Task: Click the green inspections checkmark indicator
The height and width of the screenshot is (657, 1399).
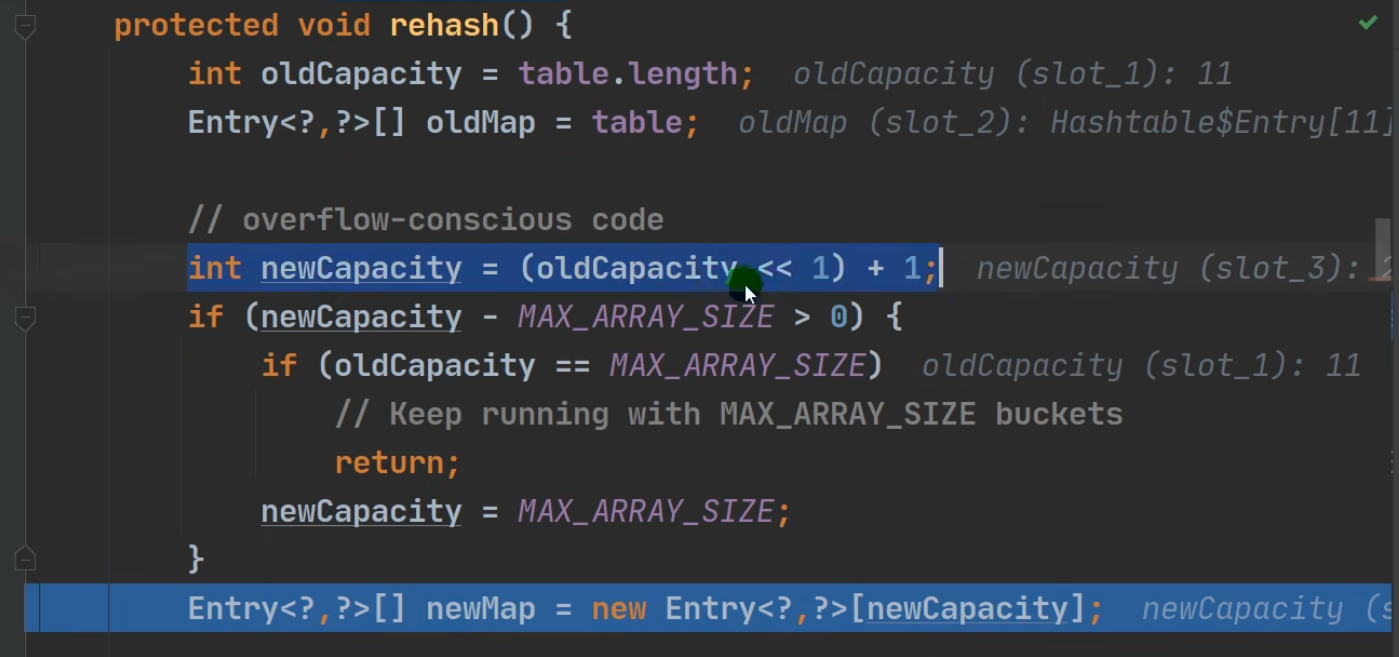Action: [1367, 22]
